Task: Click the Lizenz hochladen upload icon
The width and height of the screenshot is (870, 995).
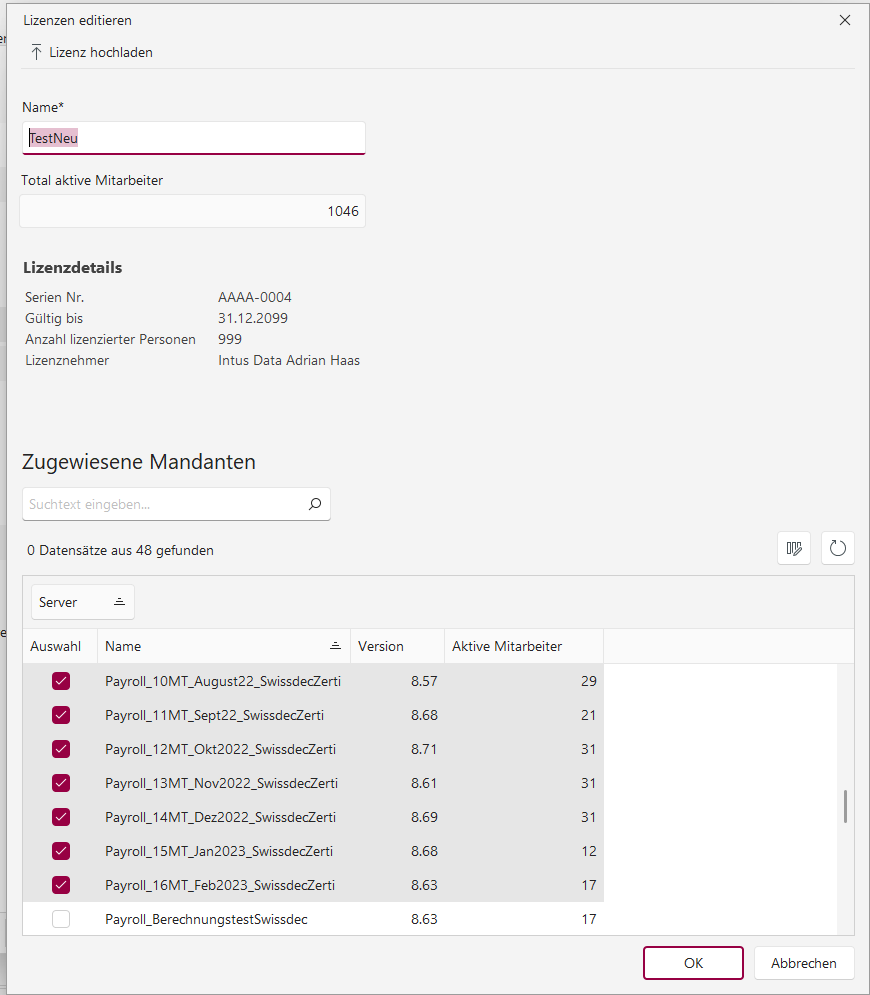Action: click(37, 52)
